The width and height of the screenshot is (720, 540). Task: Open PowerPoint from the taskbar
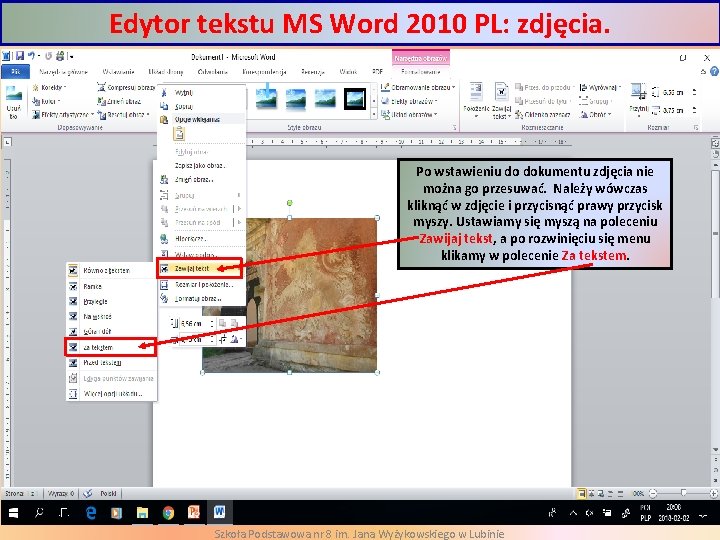click(193, 512)
